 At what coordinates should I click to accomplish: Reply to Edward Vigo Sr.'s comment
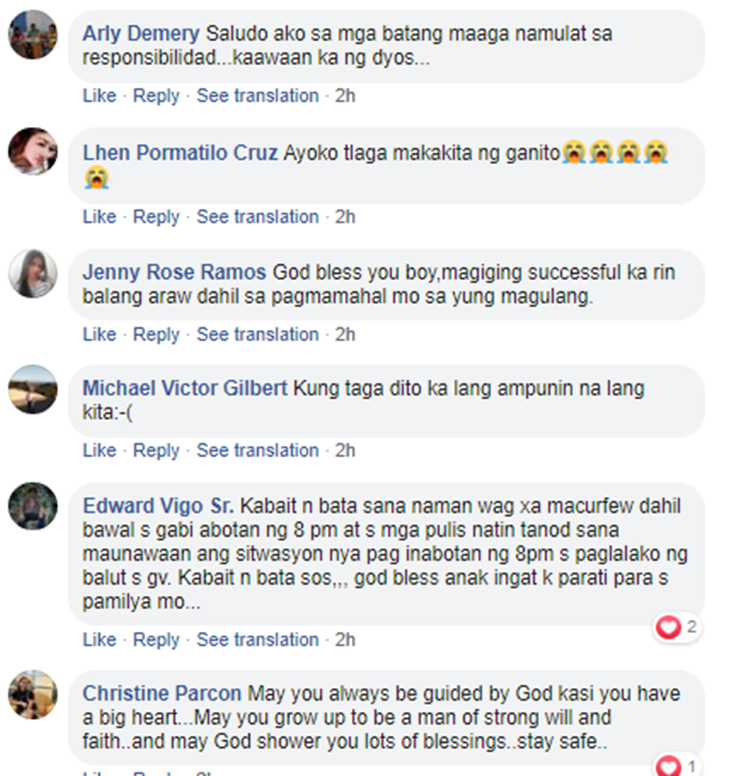(x=156, y=640)
